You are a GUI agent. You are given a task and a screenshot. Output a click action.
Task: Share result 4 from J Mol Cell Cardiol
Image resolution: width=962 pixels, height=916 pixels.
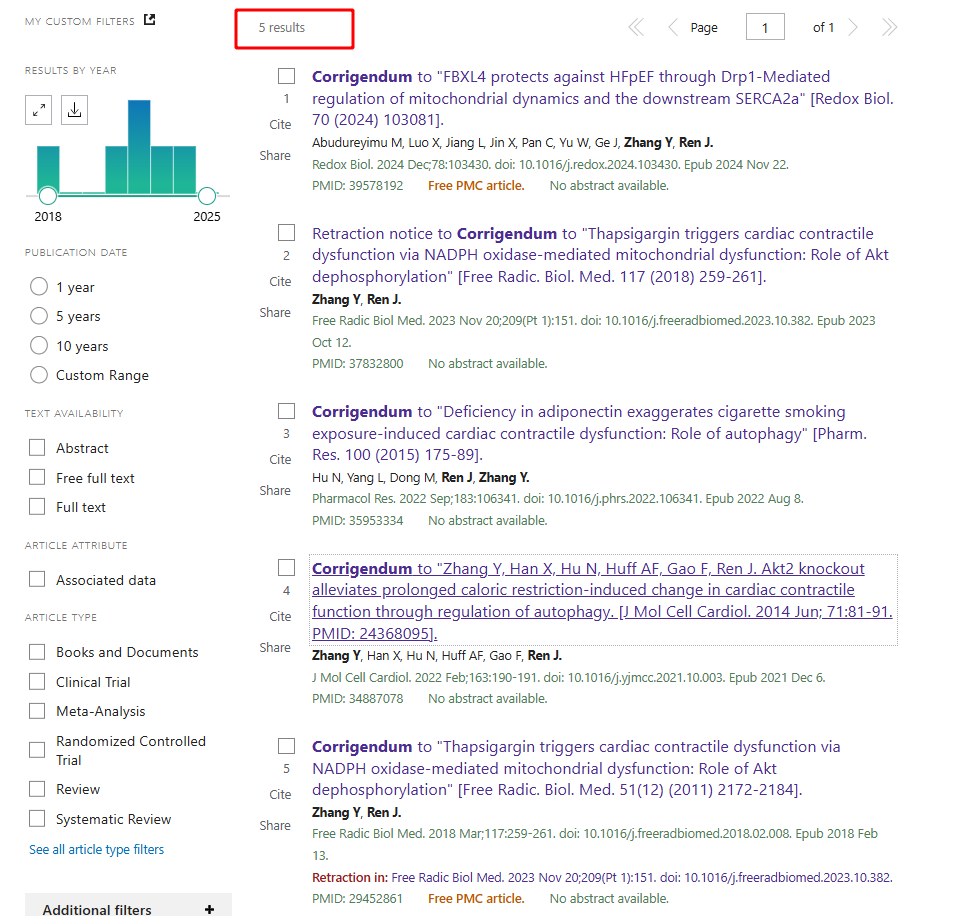[x=275, y=648]
